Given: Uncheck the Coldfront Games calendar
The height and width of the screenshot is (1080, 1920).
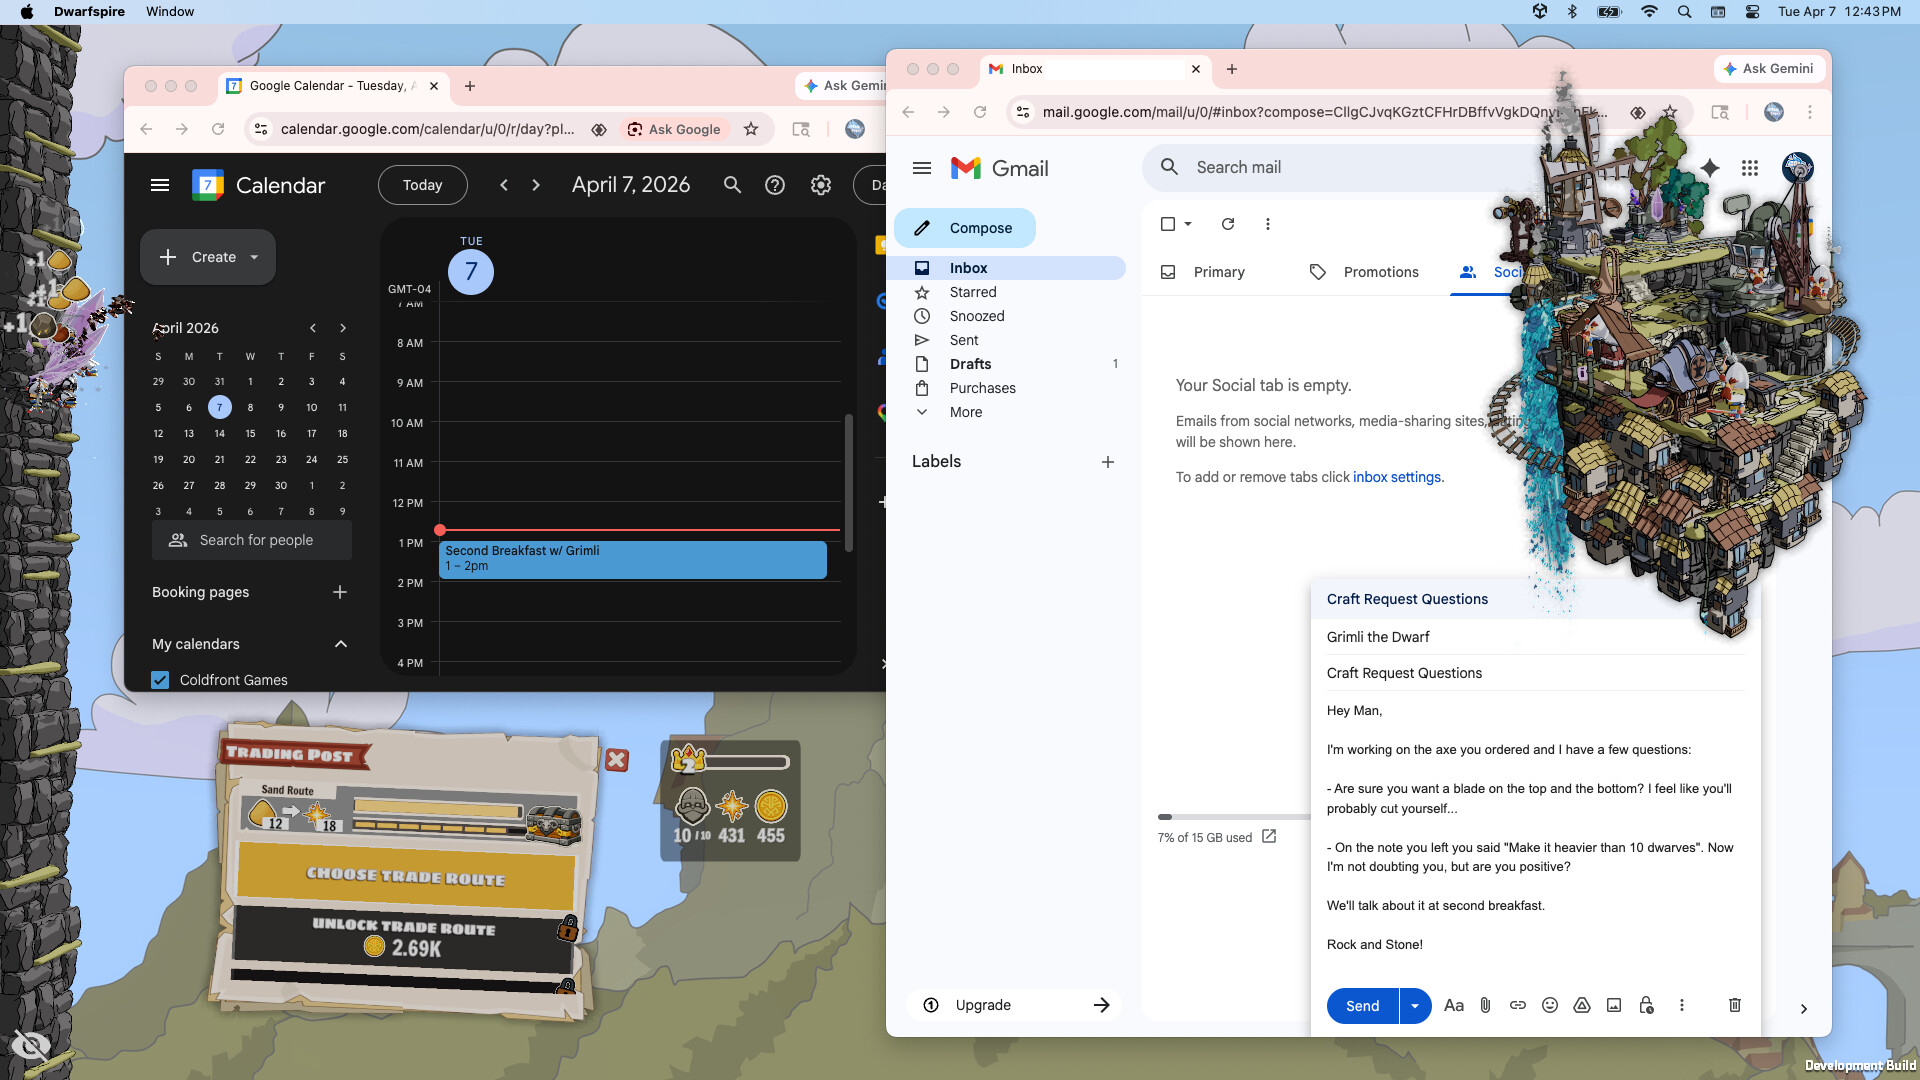Looking at the screenshot, I should [160, 680].
